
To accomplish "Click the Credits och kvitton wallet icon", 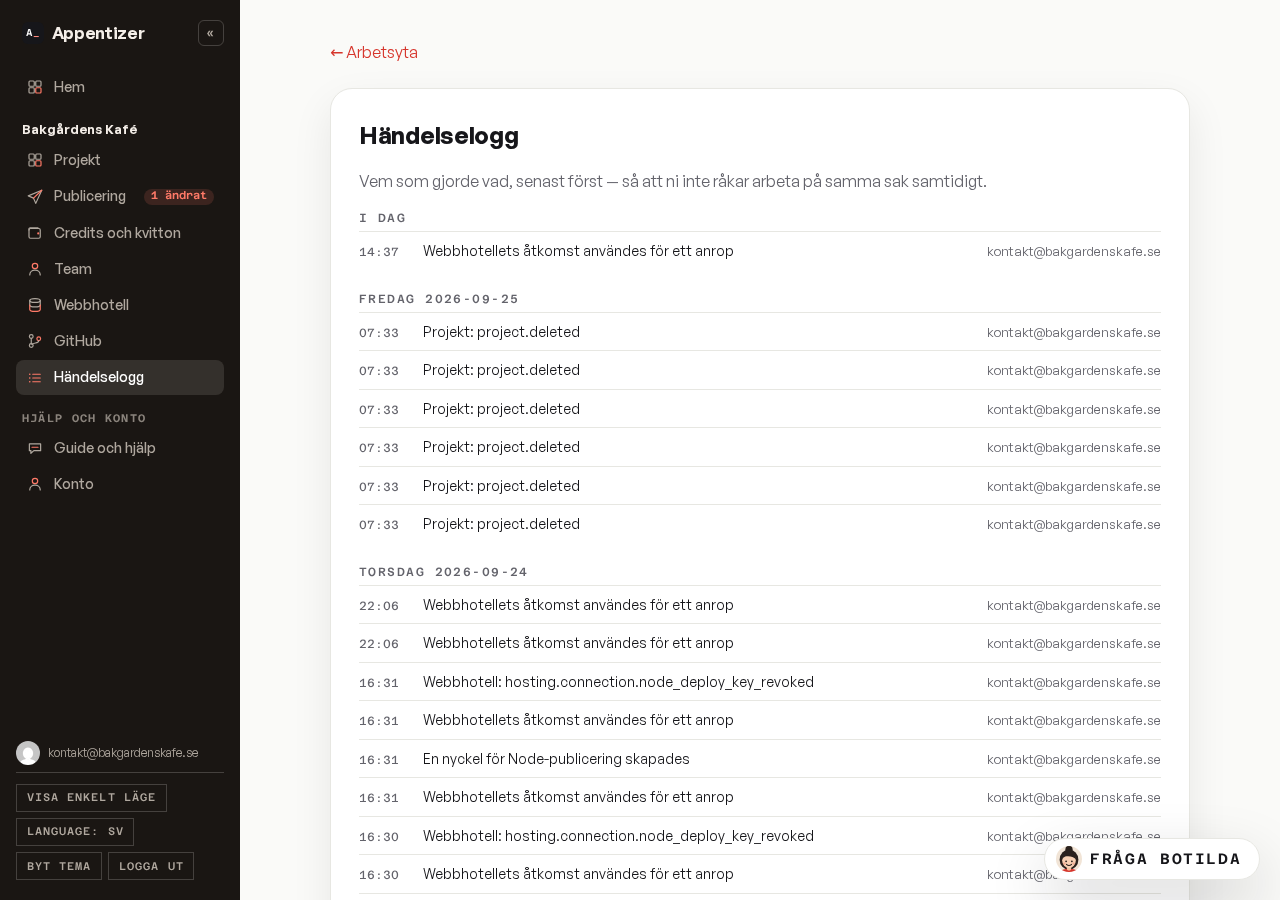I will point(35,233).
